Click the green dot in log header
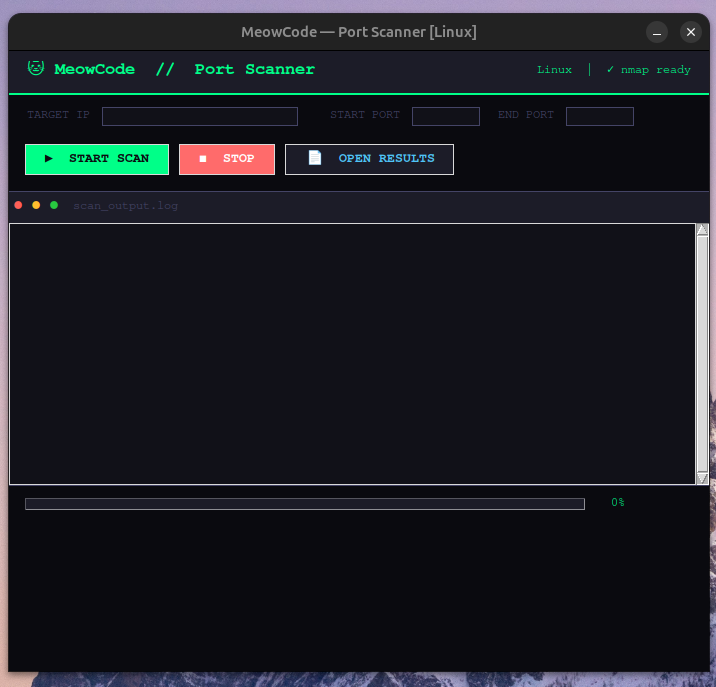 click(x=54, y=205)
